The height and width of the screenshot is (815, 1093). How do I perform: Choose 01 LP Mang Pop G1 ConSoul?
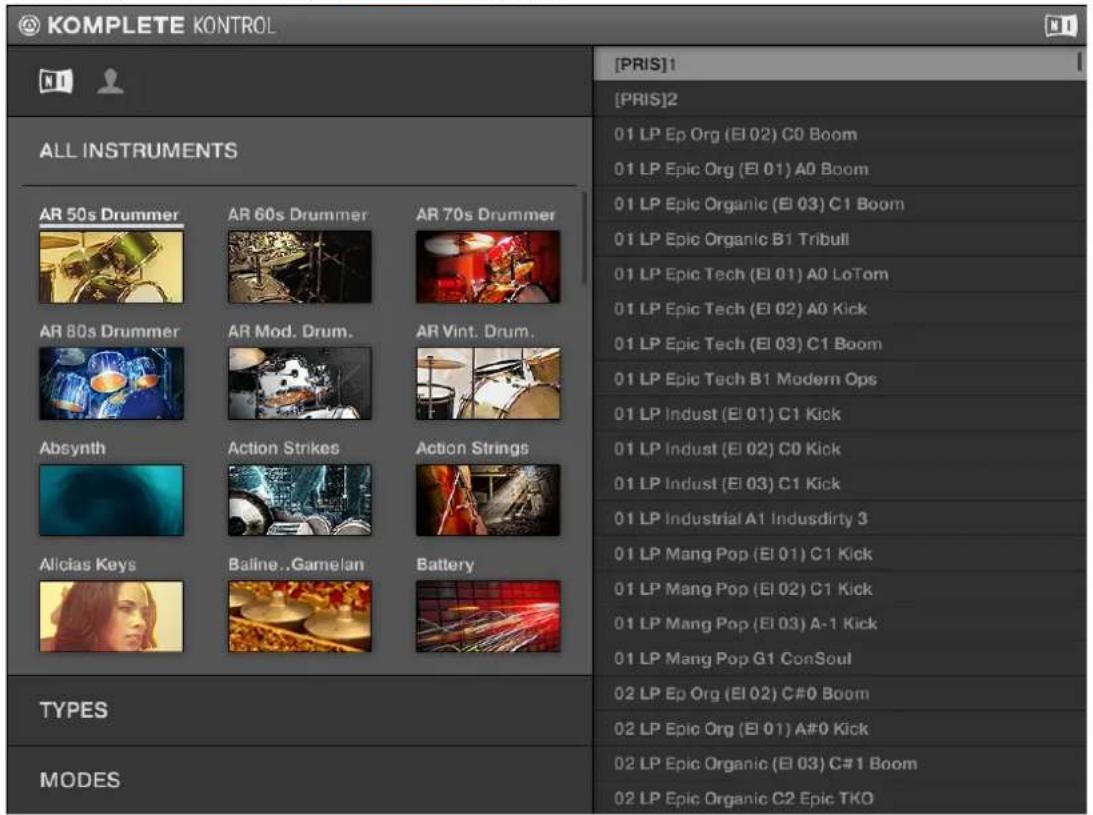[x=839, y=659]
